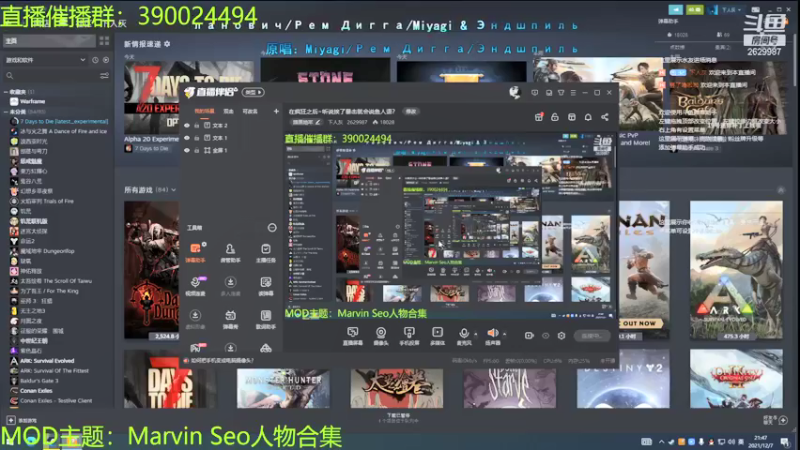Open the 主页 home tab in the Steam sidebar
The height and width of the screenshot is (450, 800).
(49, 41)
